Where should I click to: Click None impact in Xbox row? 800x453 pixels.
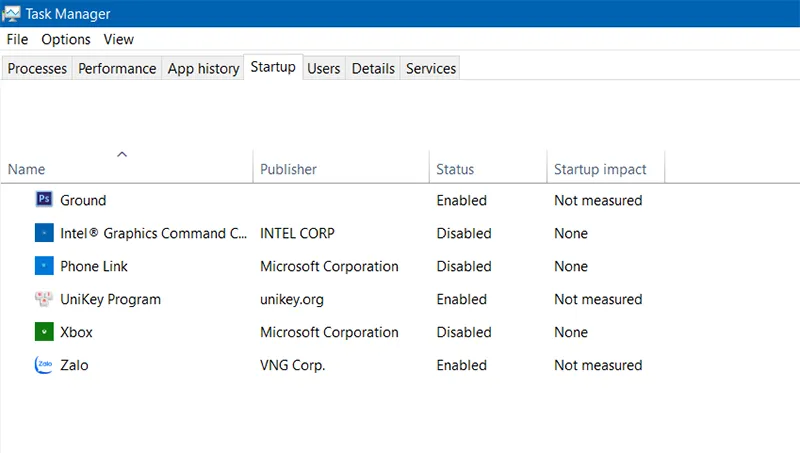point(571,332)
